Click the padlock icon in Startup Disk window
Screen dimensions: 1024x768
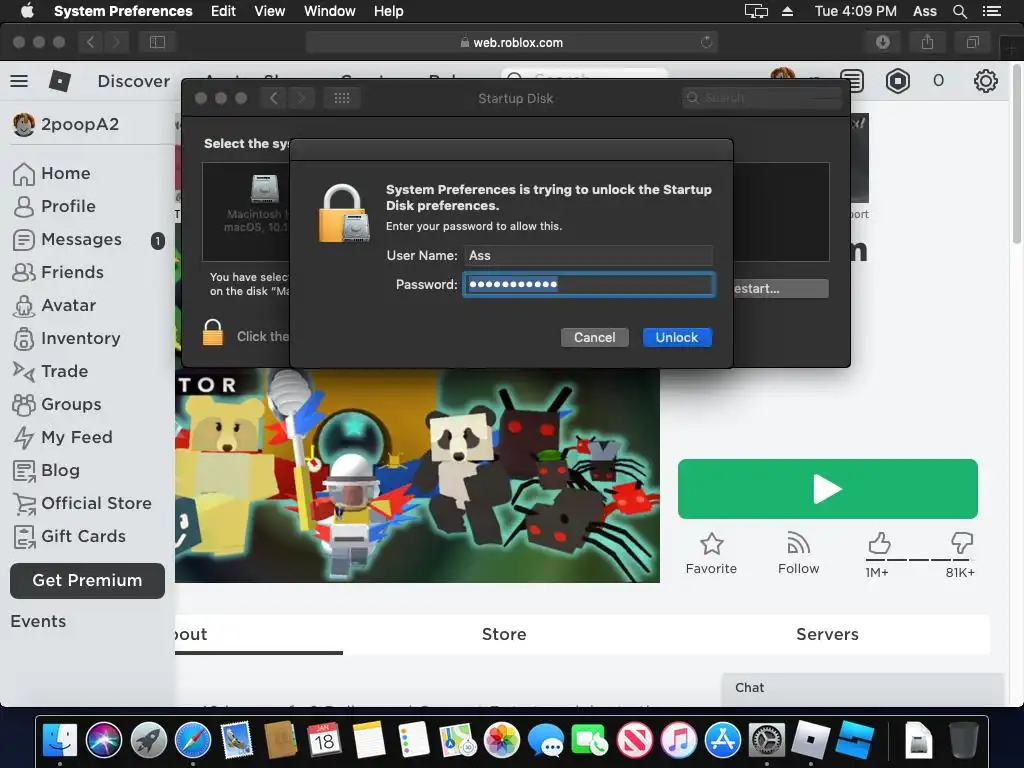212,332
